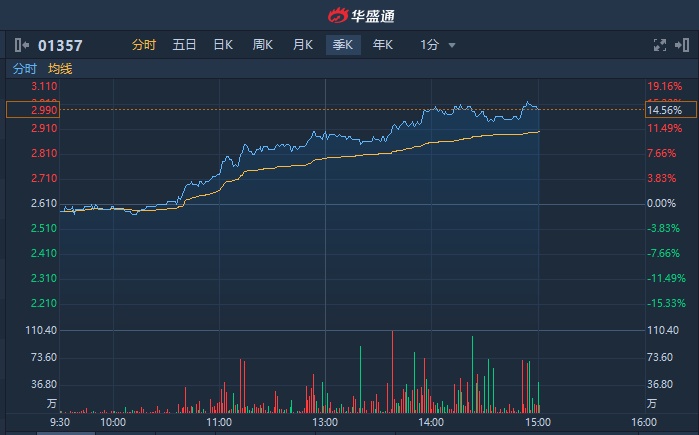Toggle the 均线 average line legend
Screen dimensions: 699x435
pyautogui.click(x=61, y=69)
